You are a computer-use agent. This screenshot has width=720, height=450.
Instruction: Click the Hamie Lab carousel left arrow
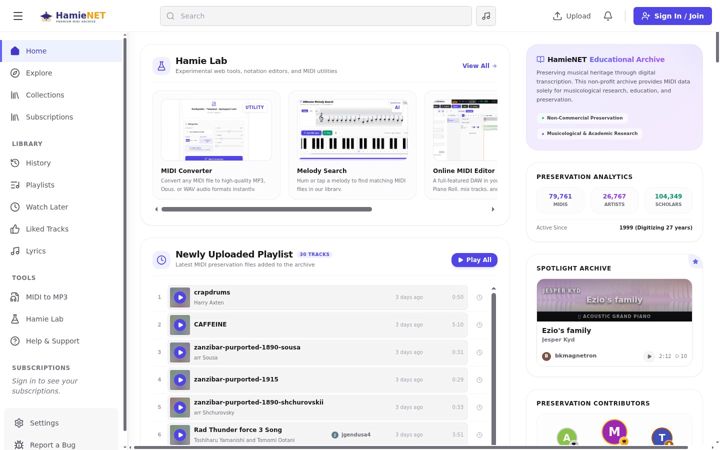click(x=157, y=209)
